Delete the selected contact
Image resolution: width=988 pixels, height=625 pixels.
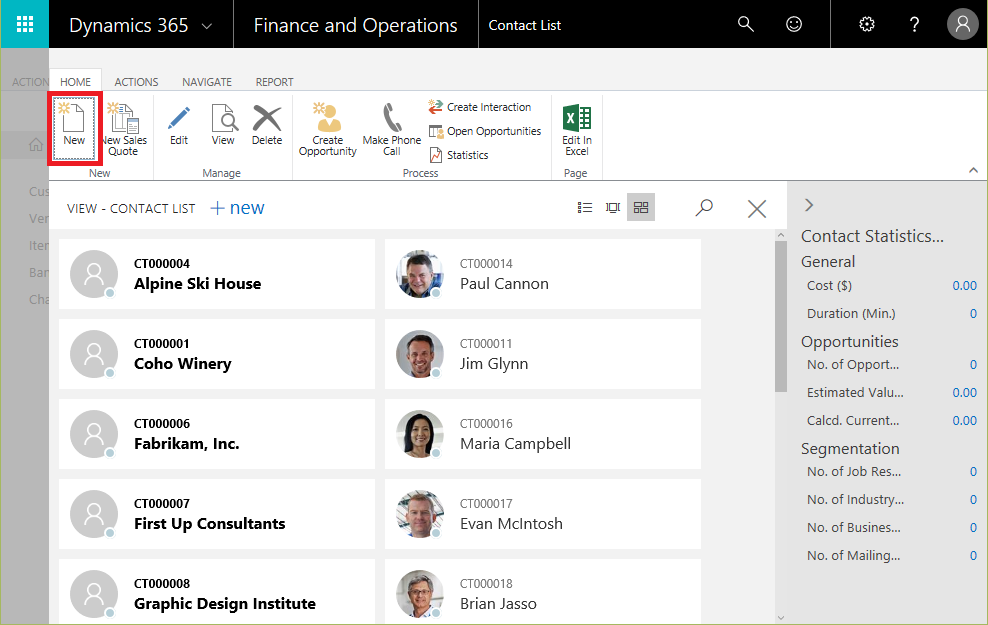(267, 125)
